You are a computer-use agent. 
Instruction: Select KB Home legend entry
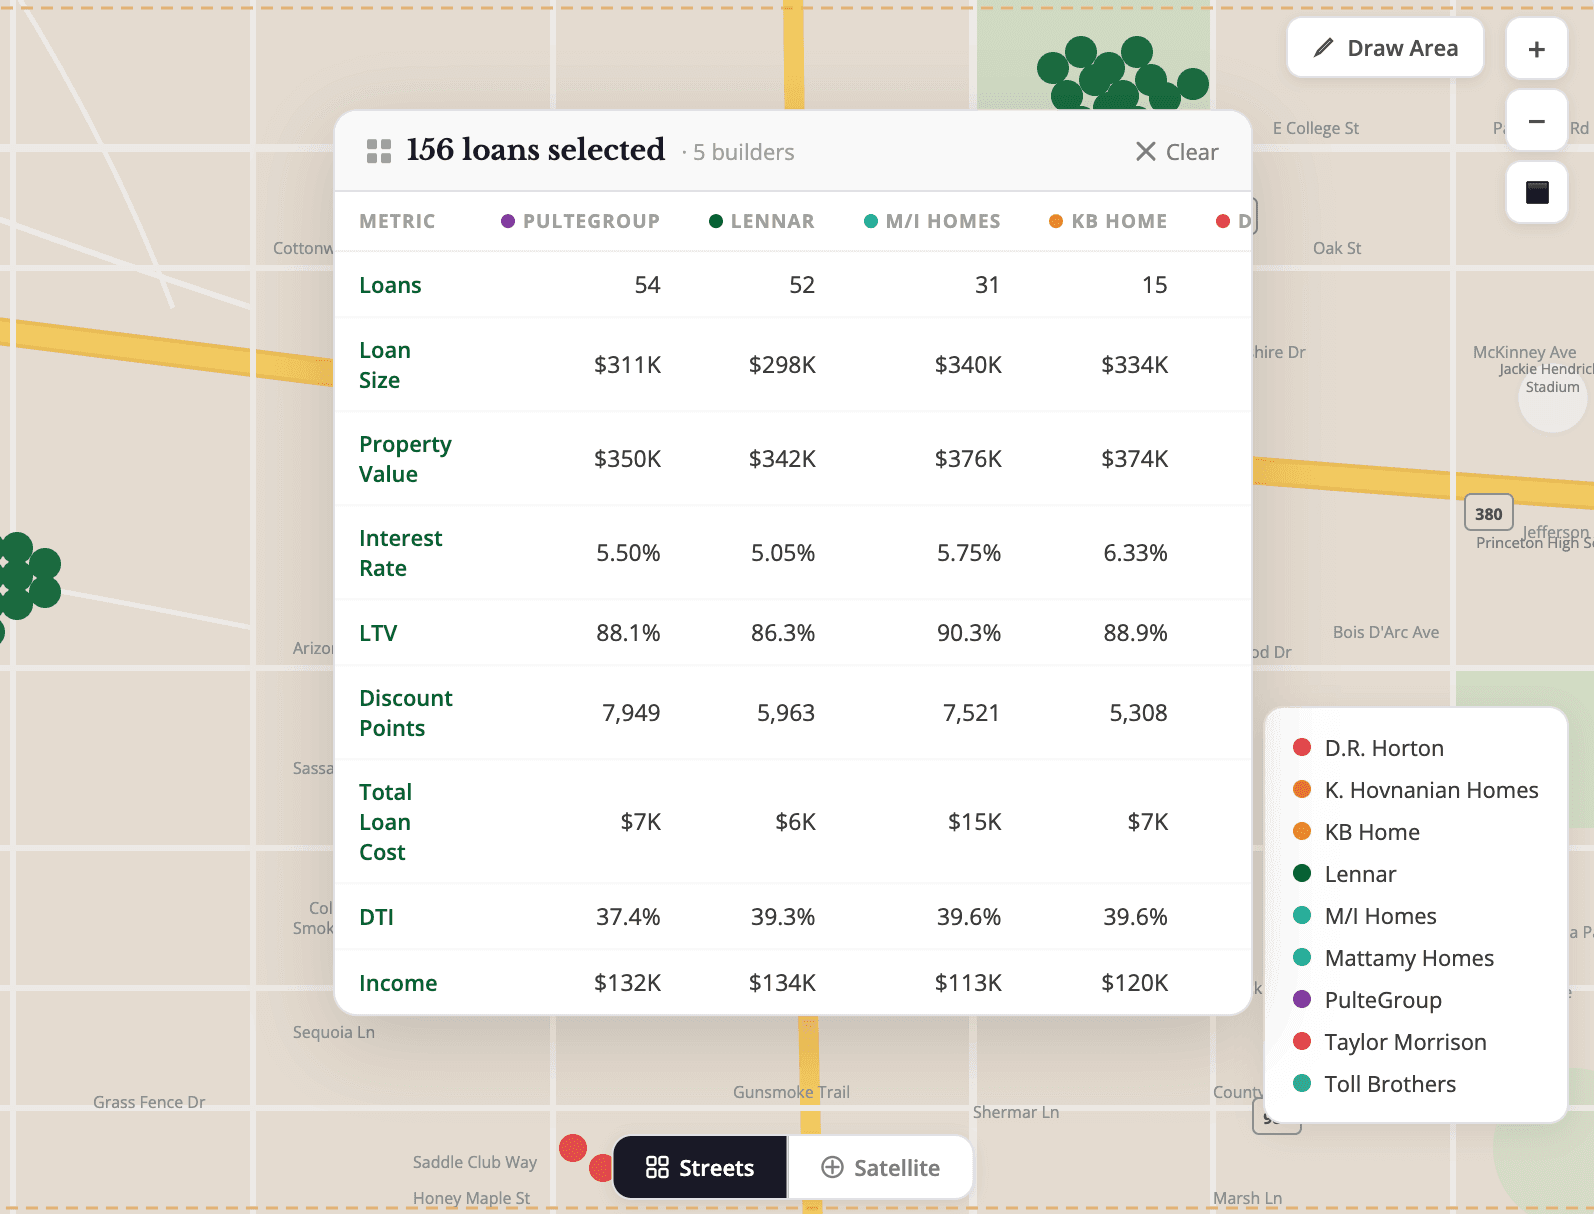pyautogui.click(x=1356, y=832)
